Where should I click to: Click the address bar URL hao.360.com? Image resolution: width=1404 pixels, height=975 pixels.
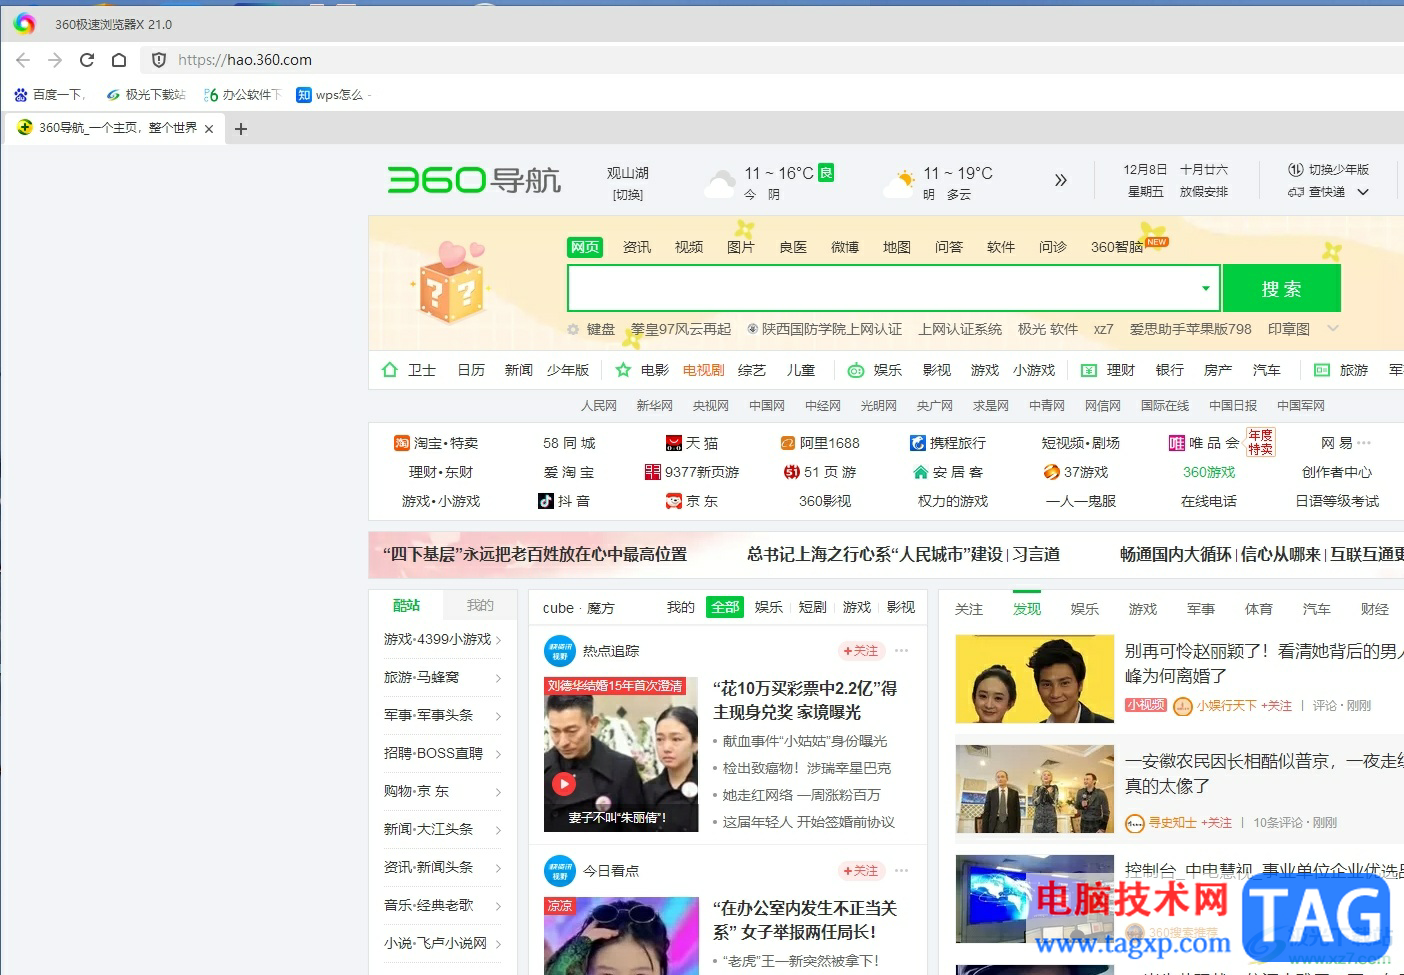(245, 60)
